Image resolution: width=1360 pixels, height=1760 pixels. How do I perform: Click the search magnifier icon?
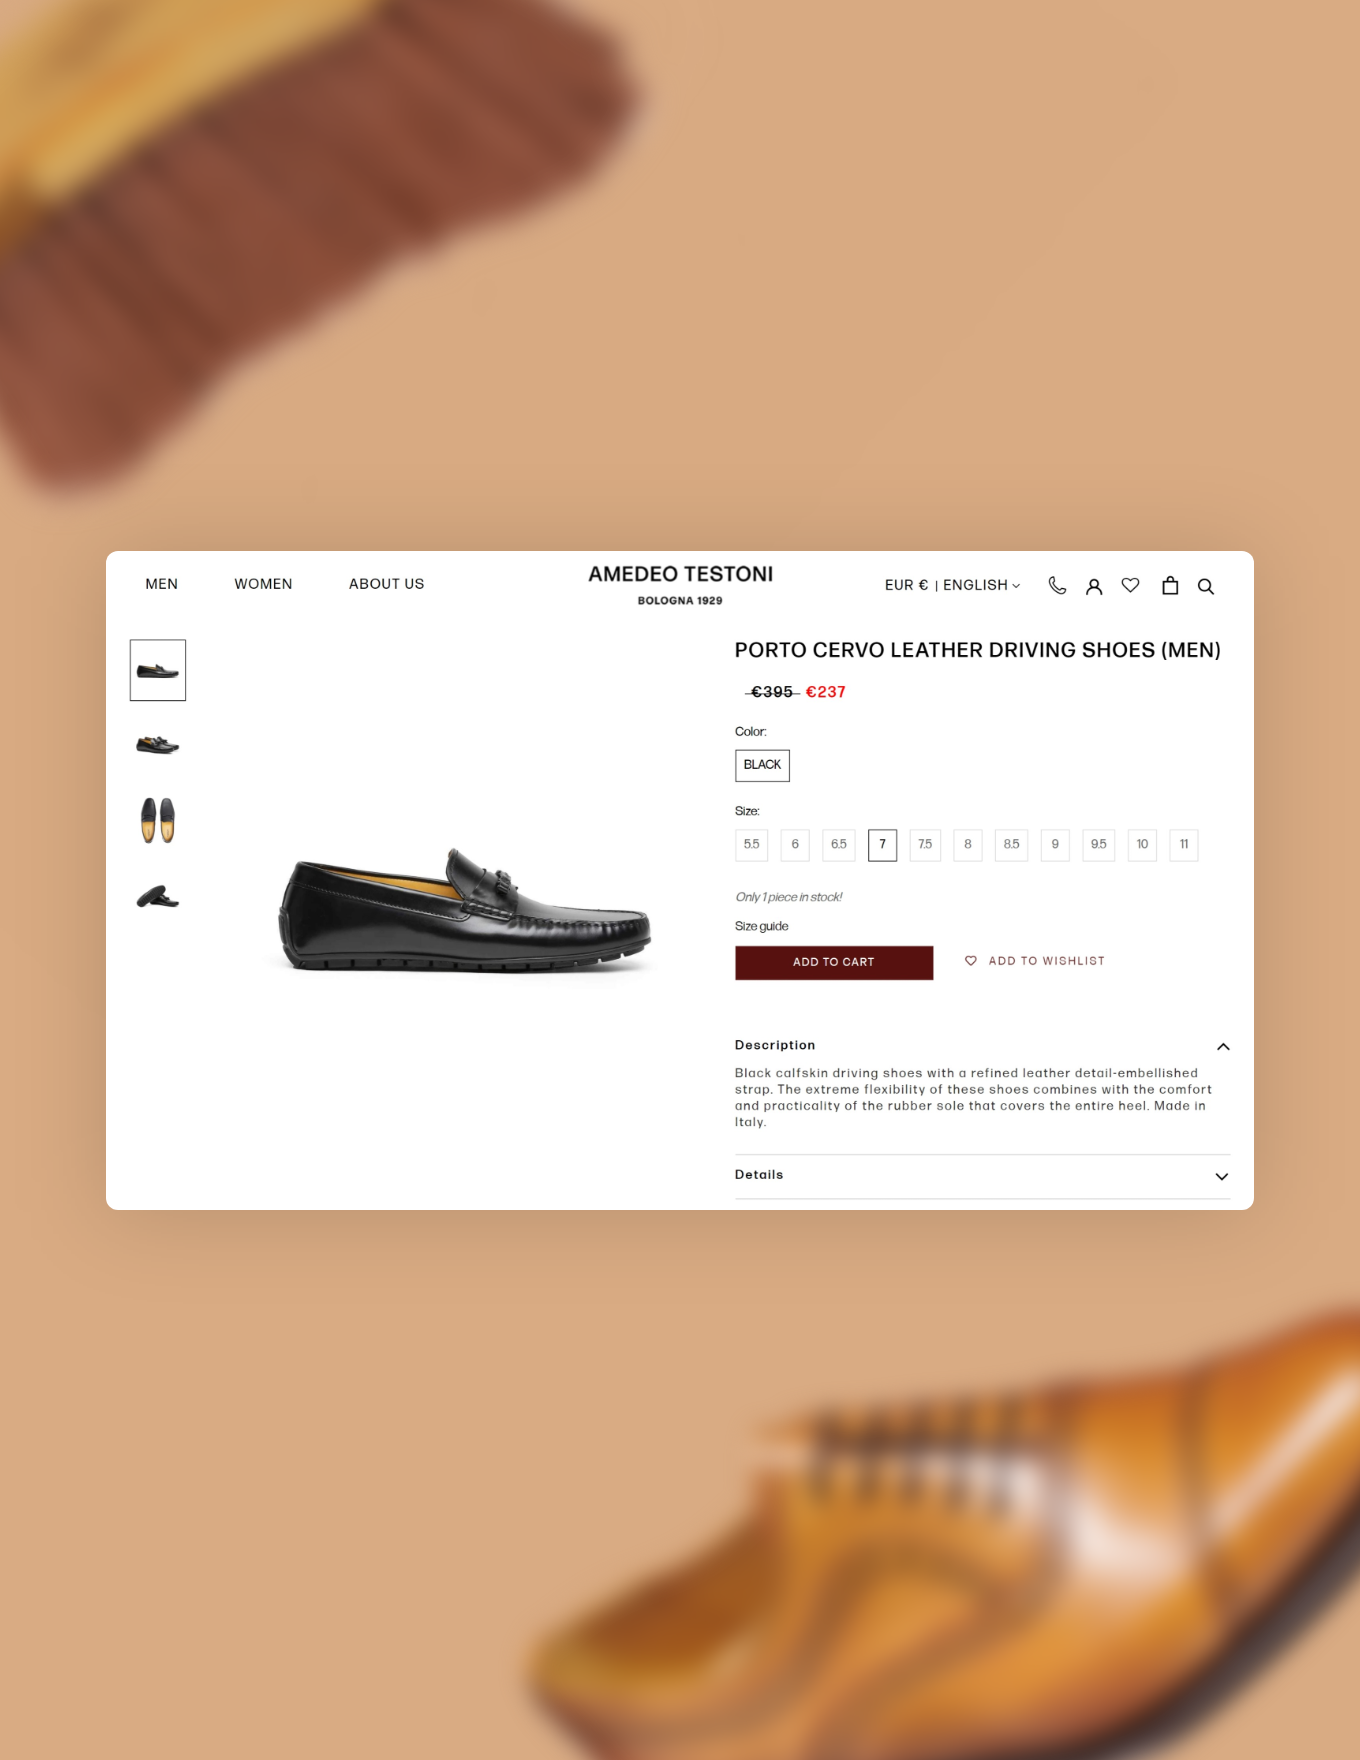click(x=1206, y=587)
